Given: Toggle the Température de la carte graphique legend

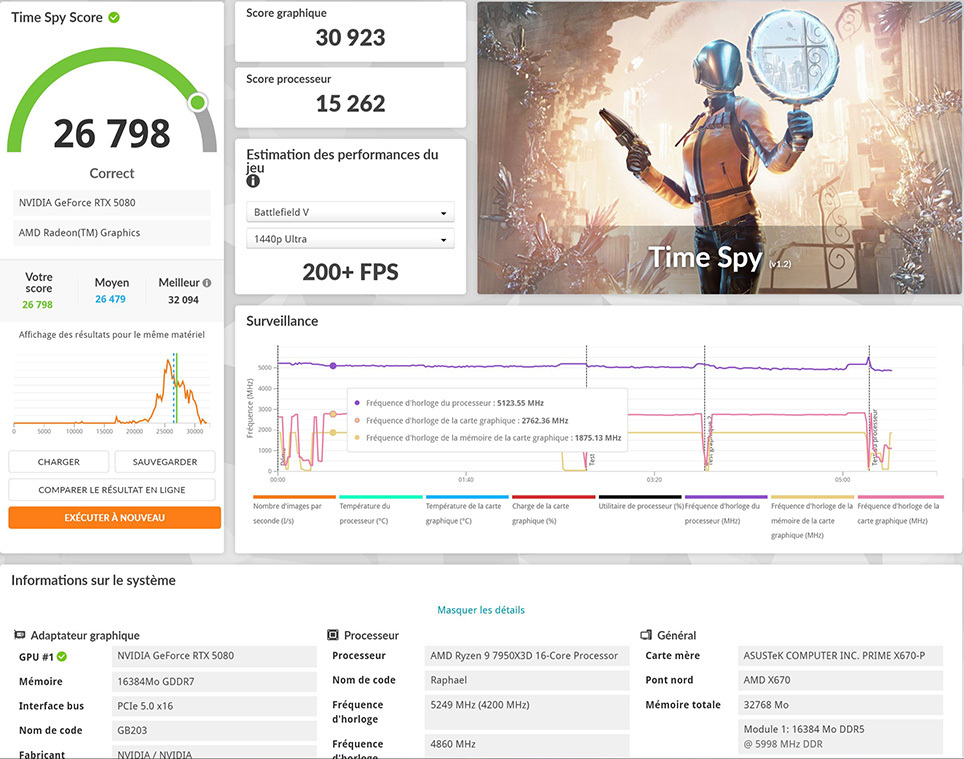Looking at the screenshot, I should point(467,511).
